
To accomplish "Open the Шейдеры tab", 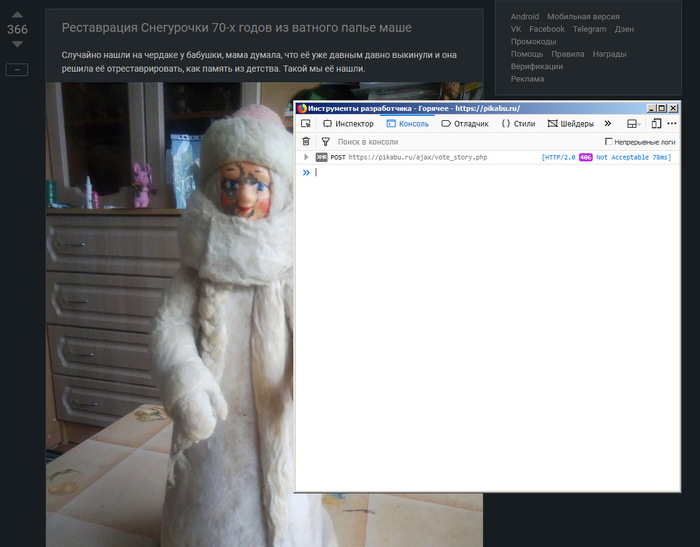I will [570, 124].
